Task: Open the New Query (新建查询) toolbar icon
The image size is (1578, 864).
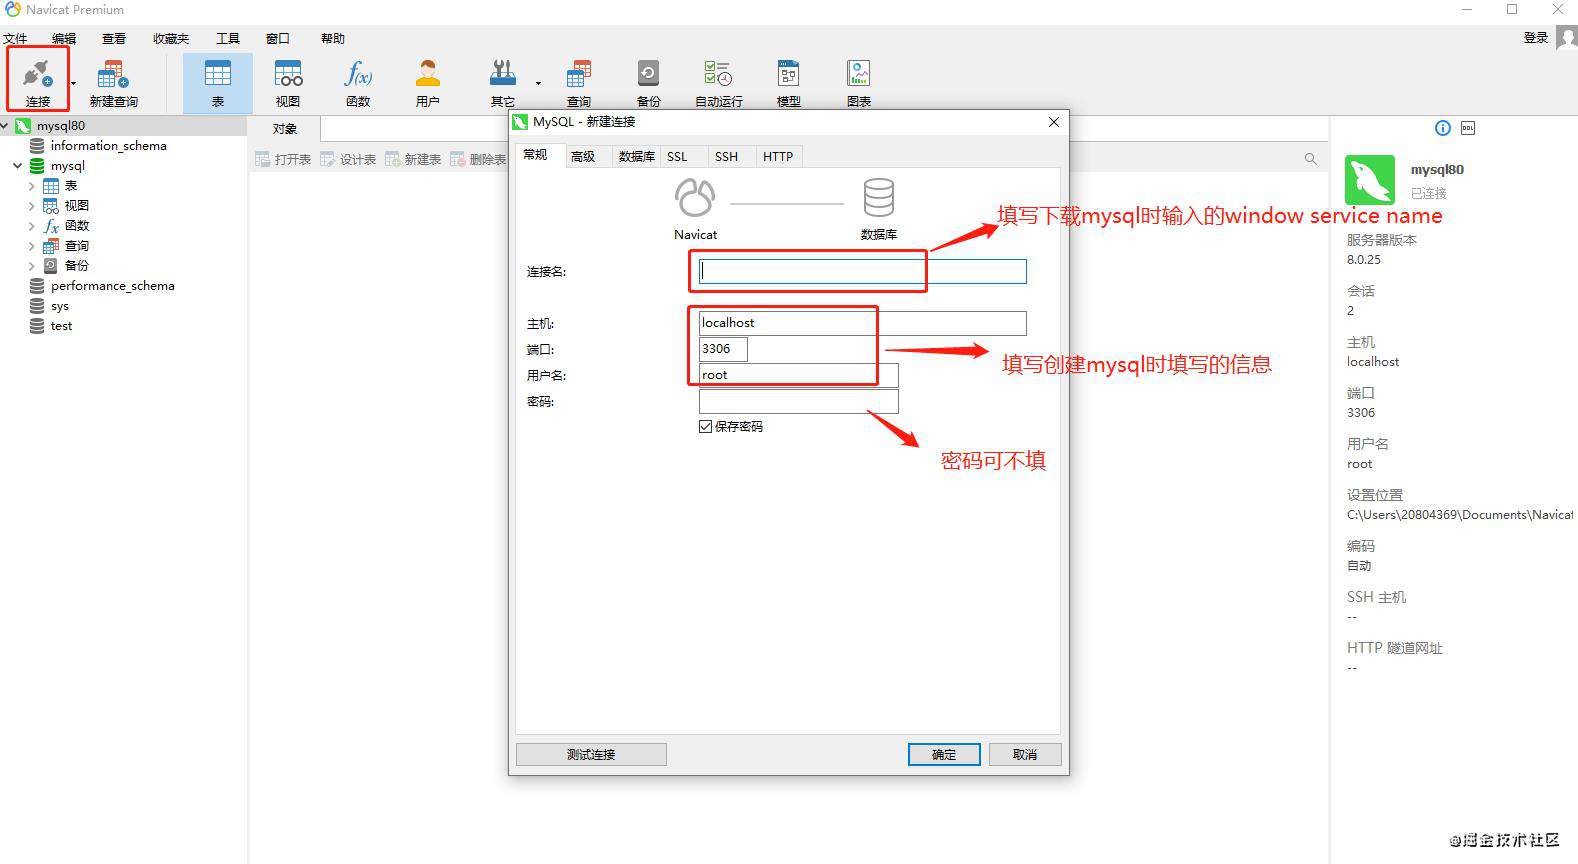Action: 113,75
